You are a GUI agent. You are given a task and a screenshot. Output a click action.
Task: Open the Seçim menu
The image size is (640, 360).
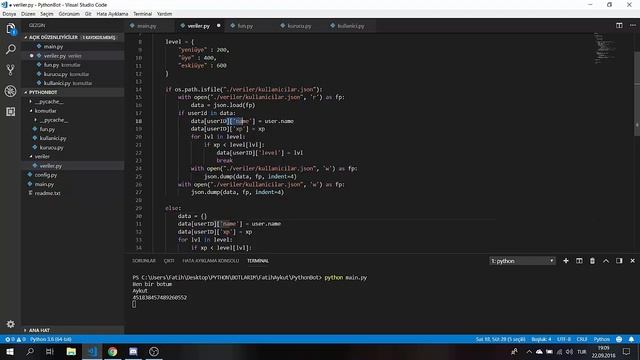47,14
